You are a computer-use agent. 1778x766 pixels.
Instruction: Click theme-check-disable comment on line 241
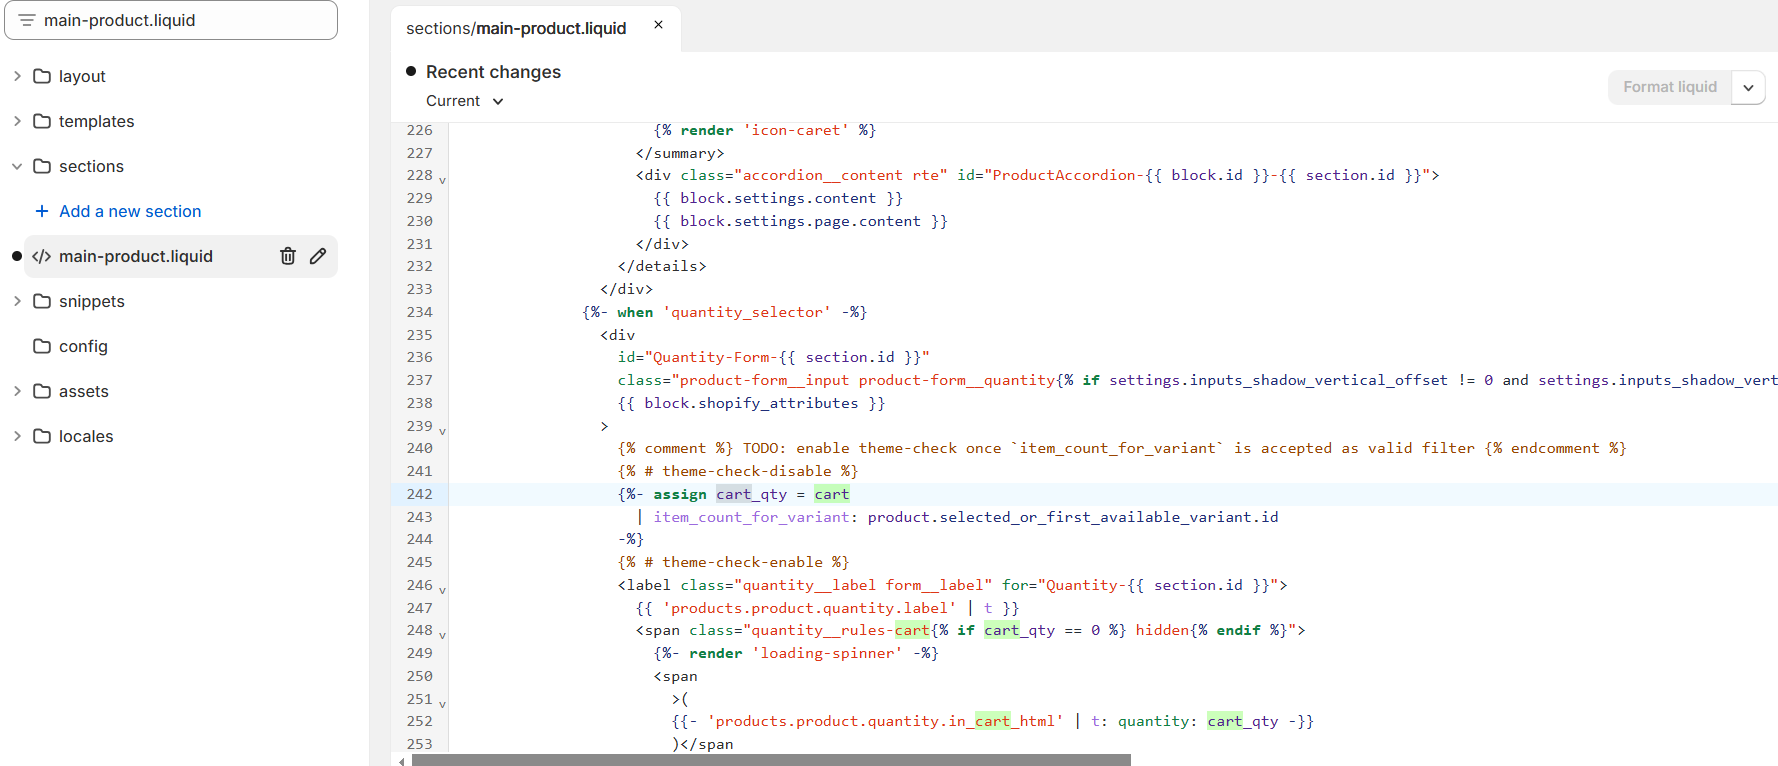coord(738,471)
